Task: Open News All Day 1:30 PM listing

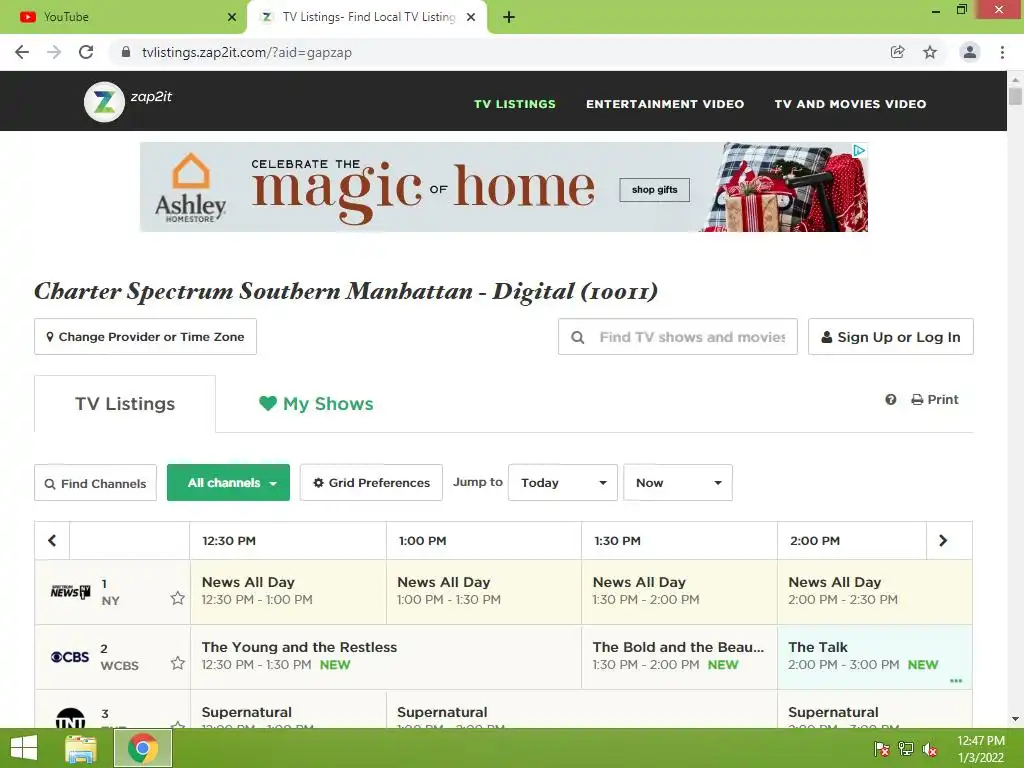Action: click(x=679, y=591)
